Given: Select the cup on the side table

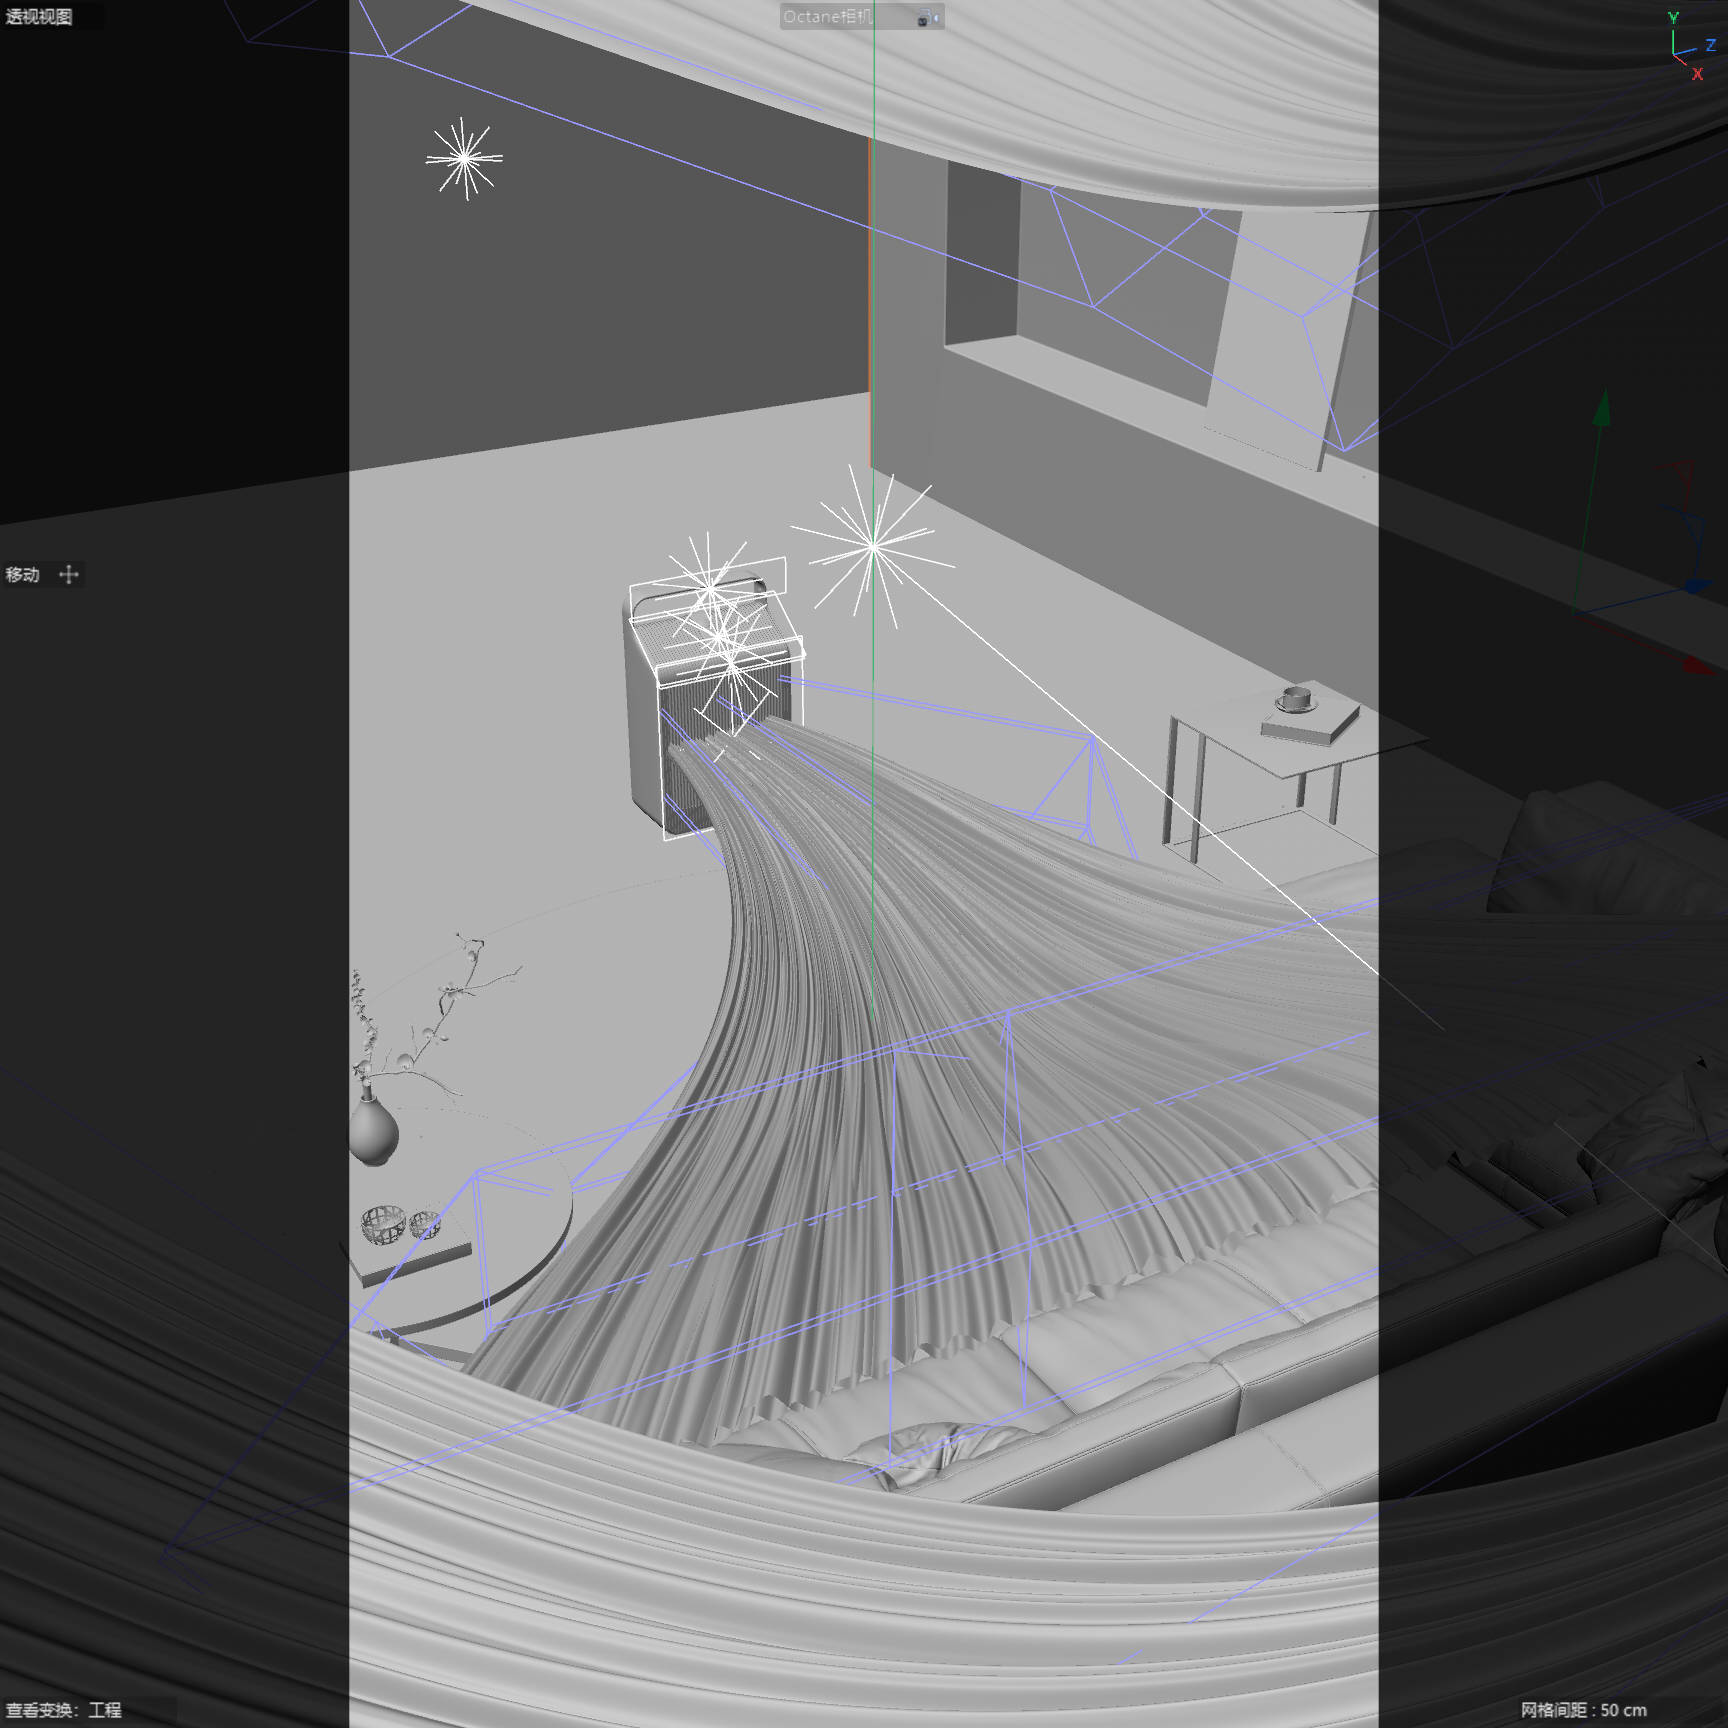Looking at the screenshot, I should 1296,698.
